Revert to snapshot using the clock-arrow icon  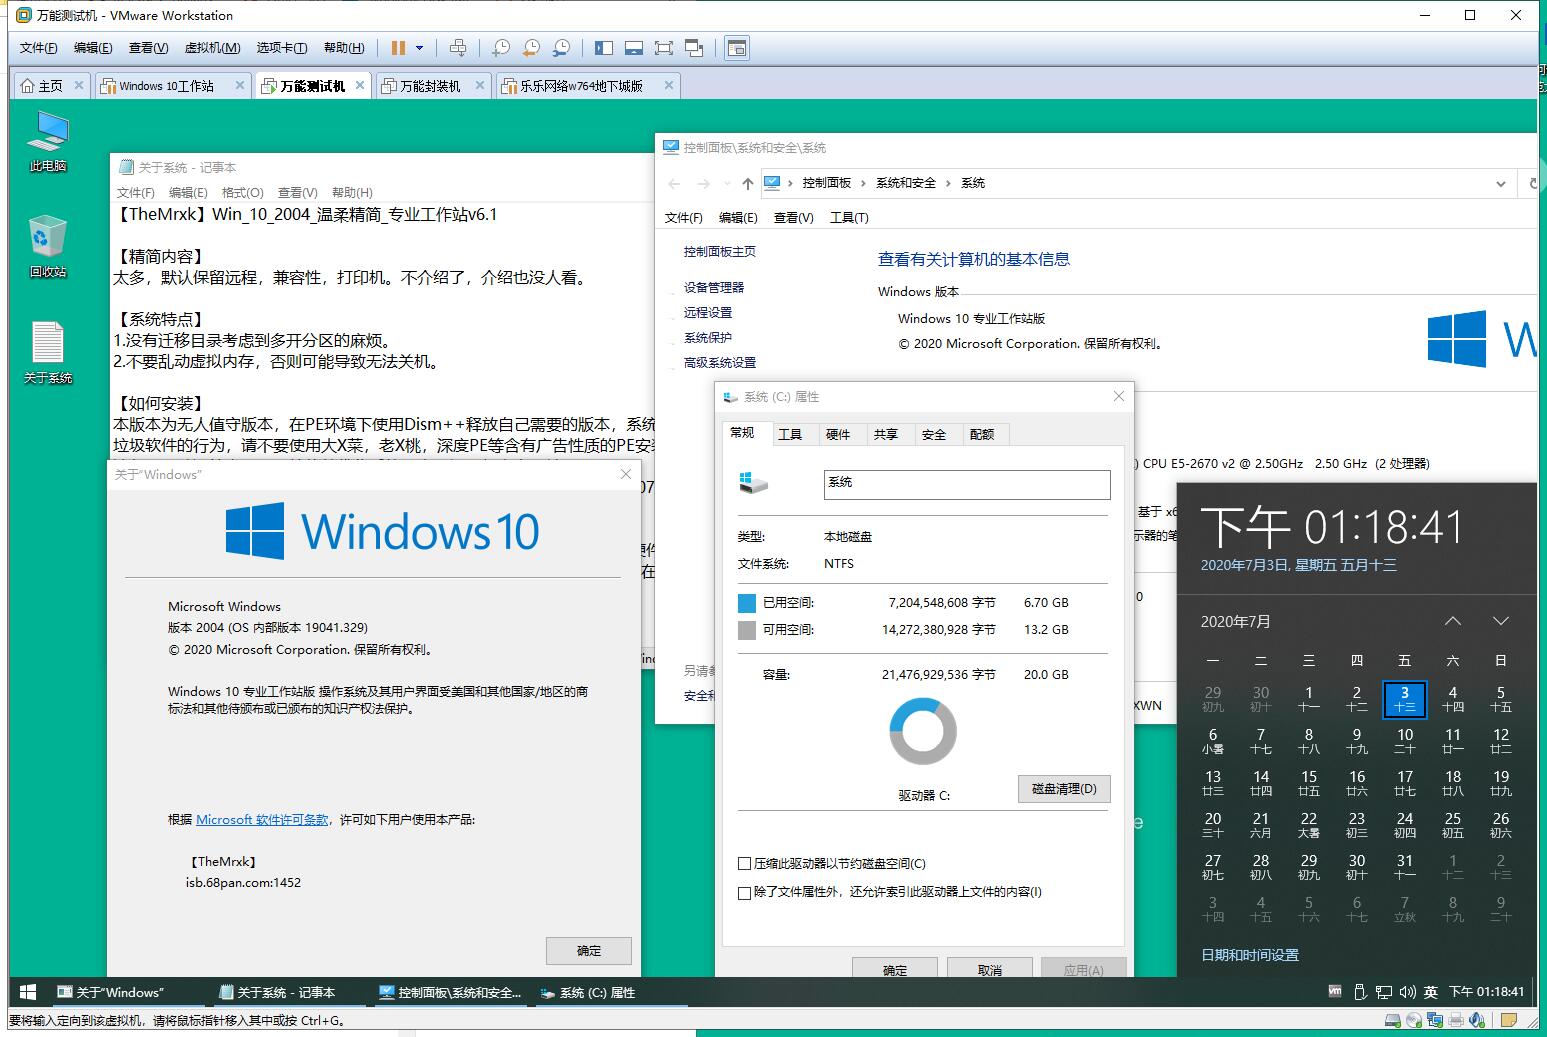[x=532, y=48]
